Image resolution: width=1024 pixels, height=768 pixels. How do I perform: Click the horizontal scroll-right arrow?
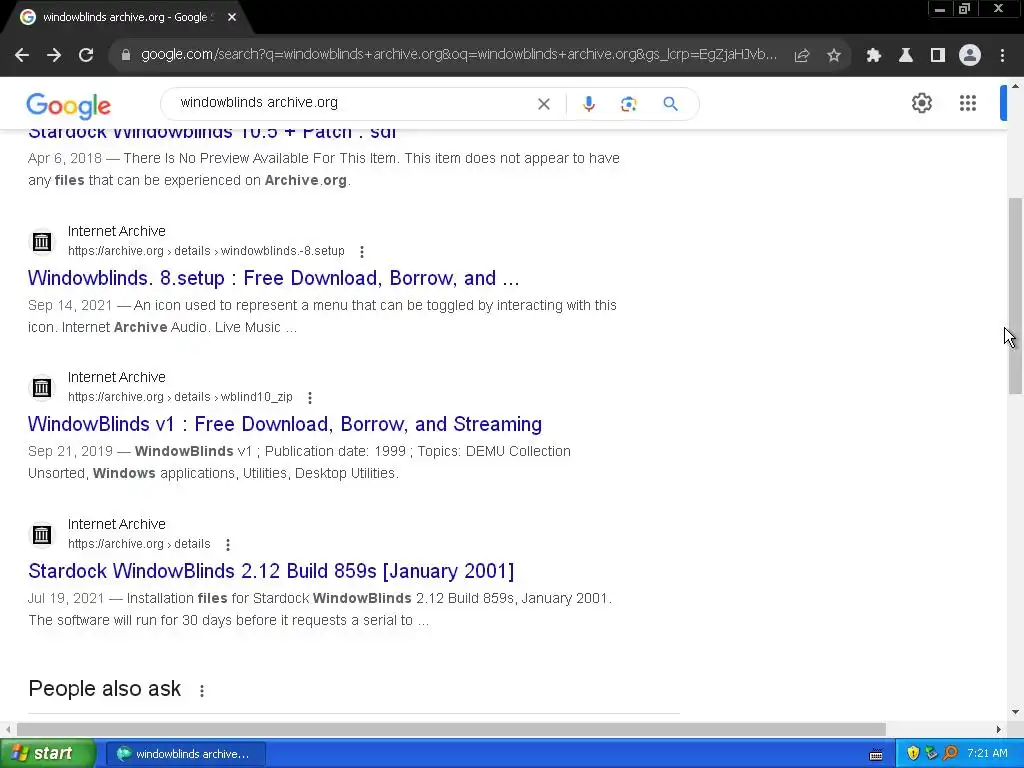tap(998, 729)
